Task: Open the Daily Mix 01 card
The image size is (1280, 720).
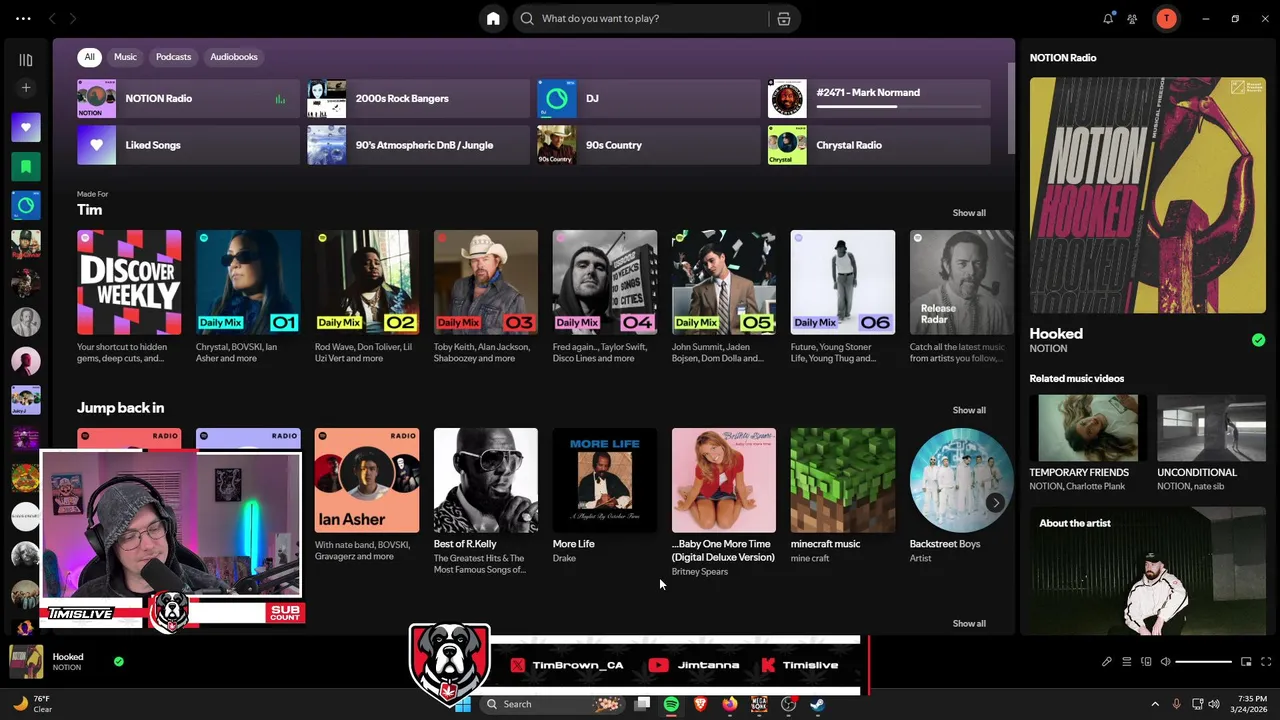Action: [x=248, y=297]
